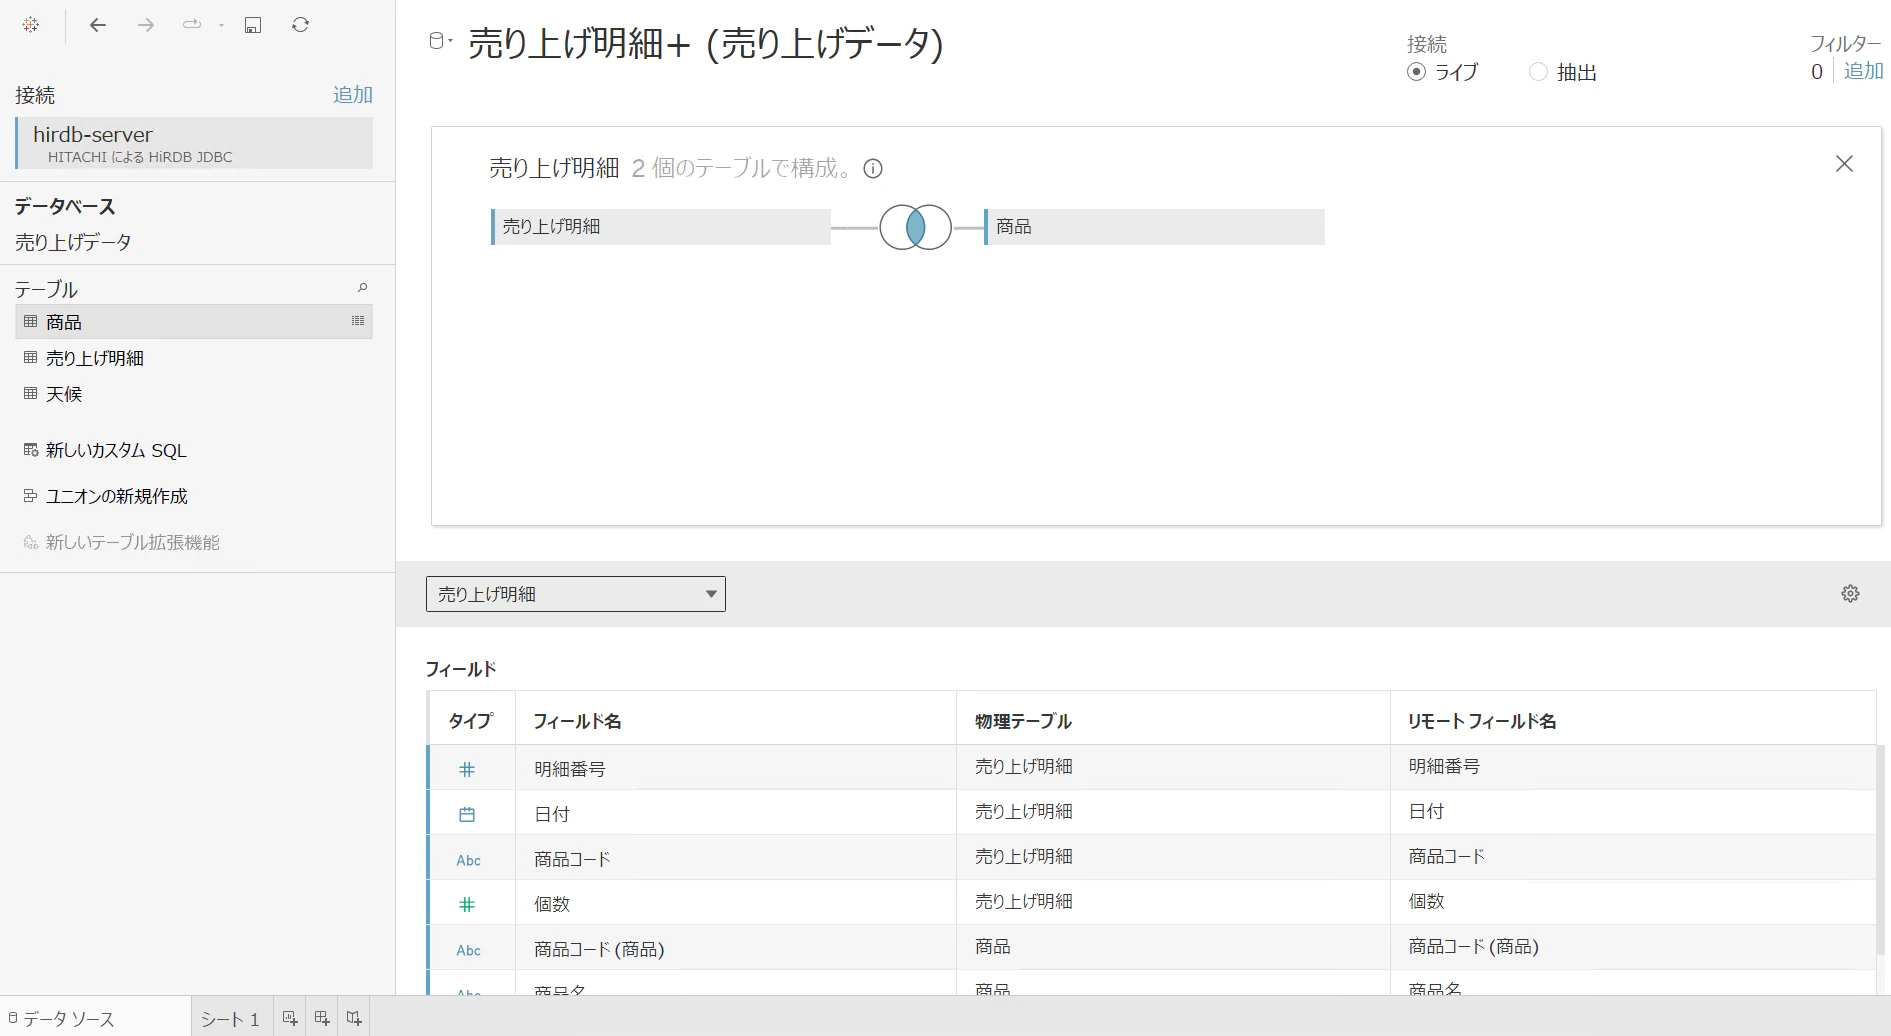Screen dimensions: 1891x1036
Task: Open the data source cylinder menu by title
Action: point(440,41)
